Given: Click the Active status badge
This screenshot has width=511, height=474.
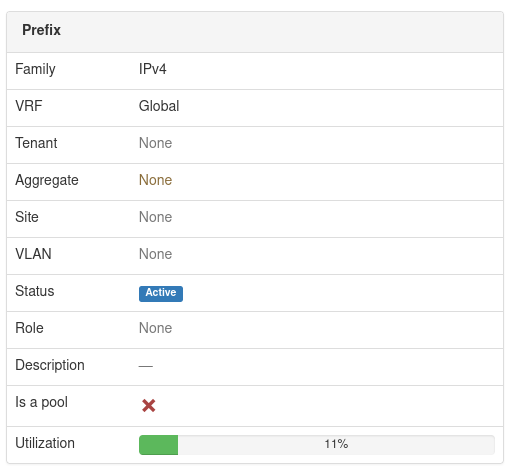Looking at the screenshot, I should coord(161,294).
